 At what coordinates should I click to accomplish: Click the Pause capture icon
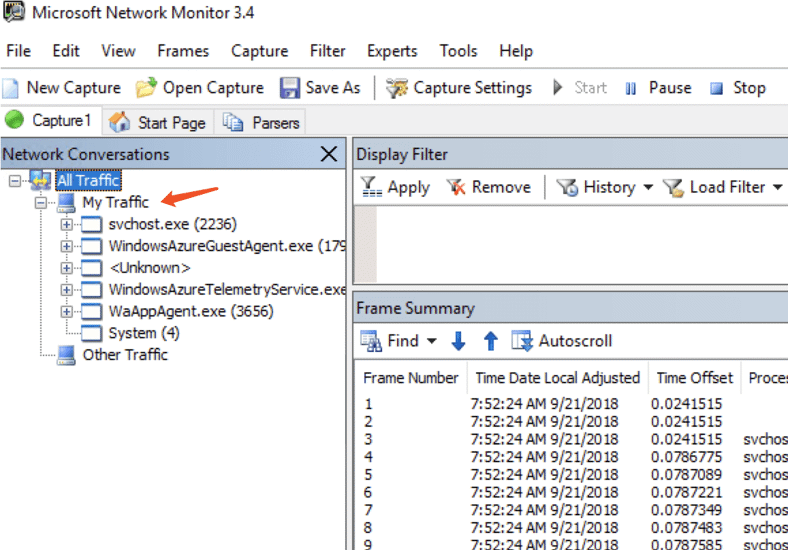[x=631, y=88]
